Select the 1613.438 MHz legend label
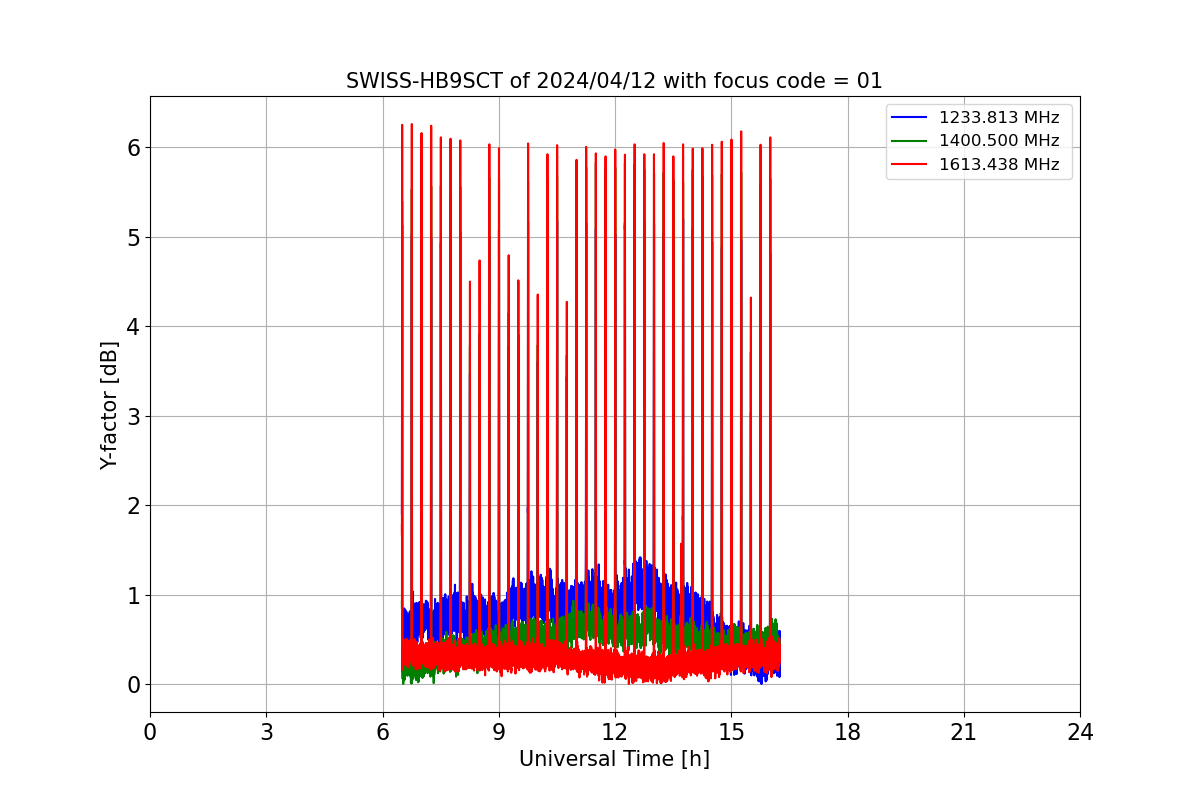Screen dimensions: 1200x800 999,165
